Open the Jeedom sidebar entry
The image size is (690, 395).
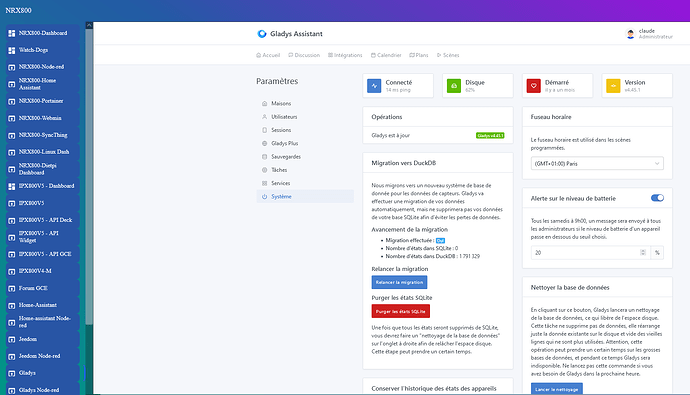click(x=43, y=339)
